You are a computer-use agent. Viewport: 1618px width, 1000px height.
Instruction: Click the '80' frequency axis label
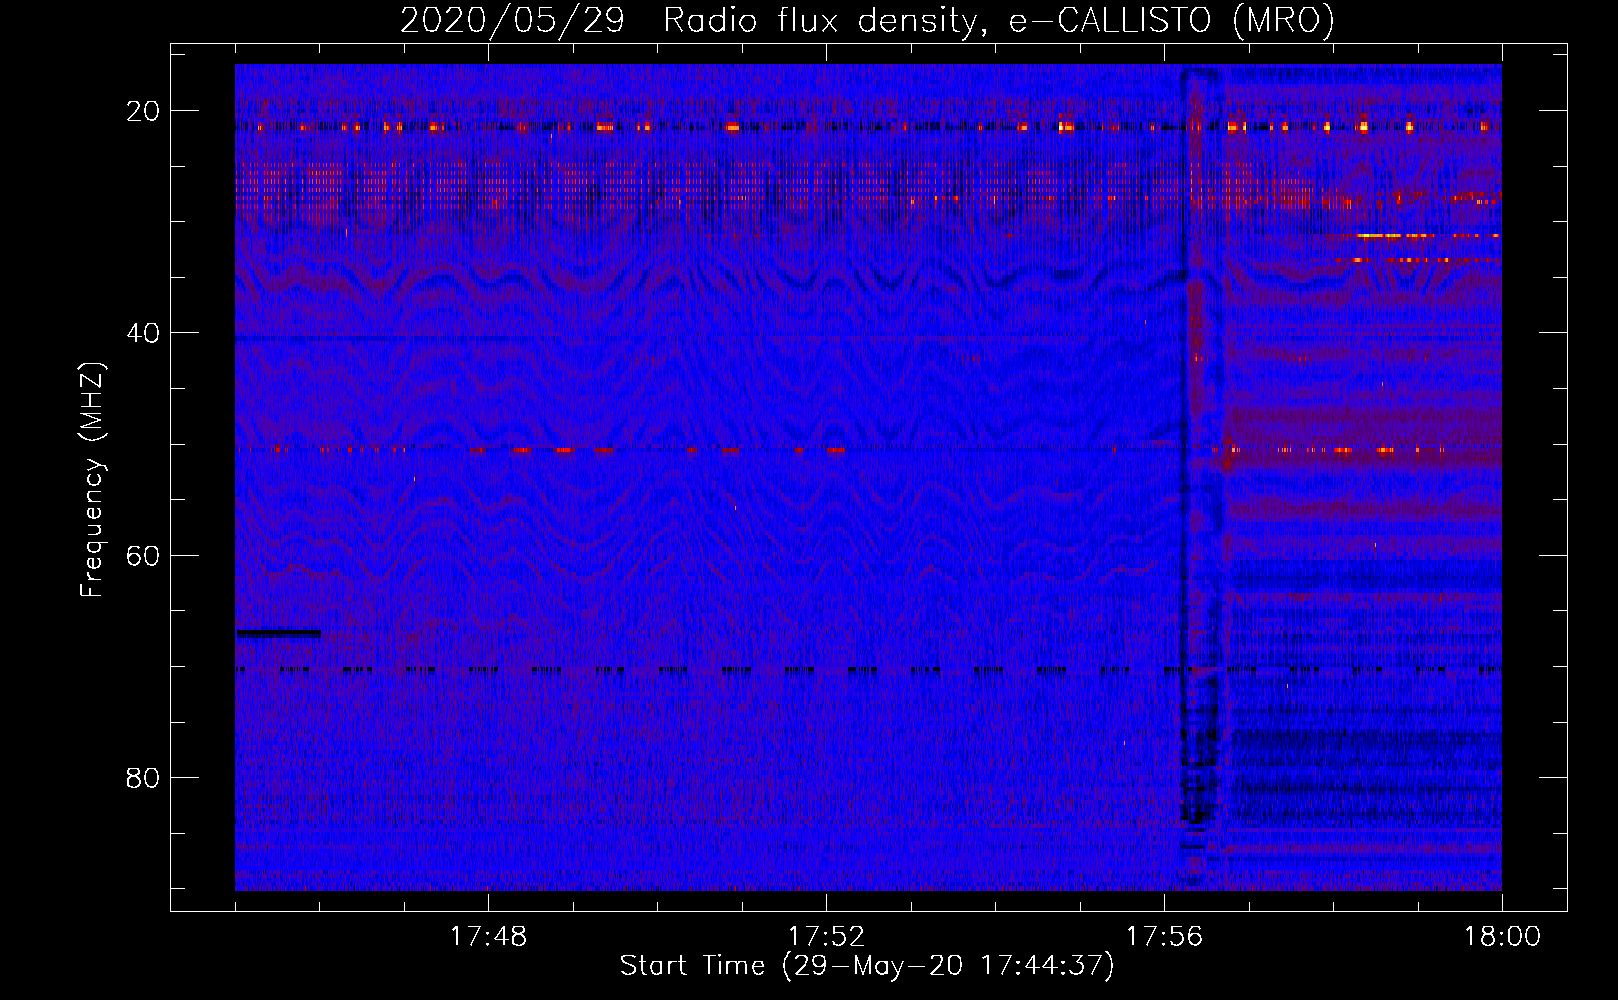(144, 777)
